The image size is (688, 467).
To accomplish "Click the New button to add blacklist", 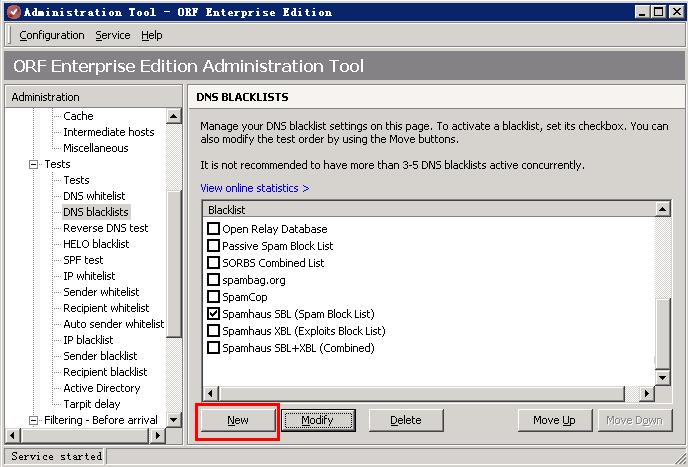I will 238,420.
